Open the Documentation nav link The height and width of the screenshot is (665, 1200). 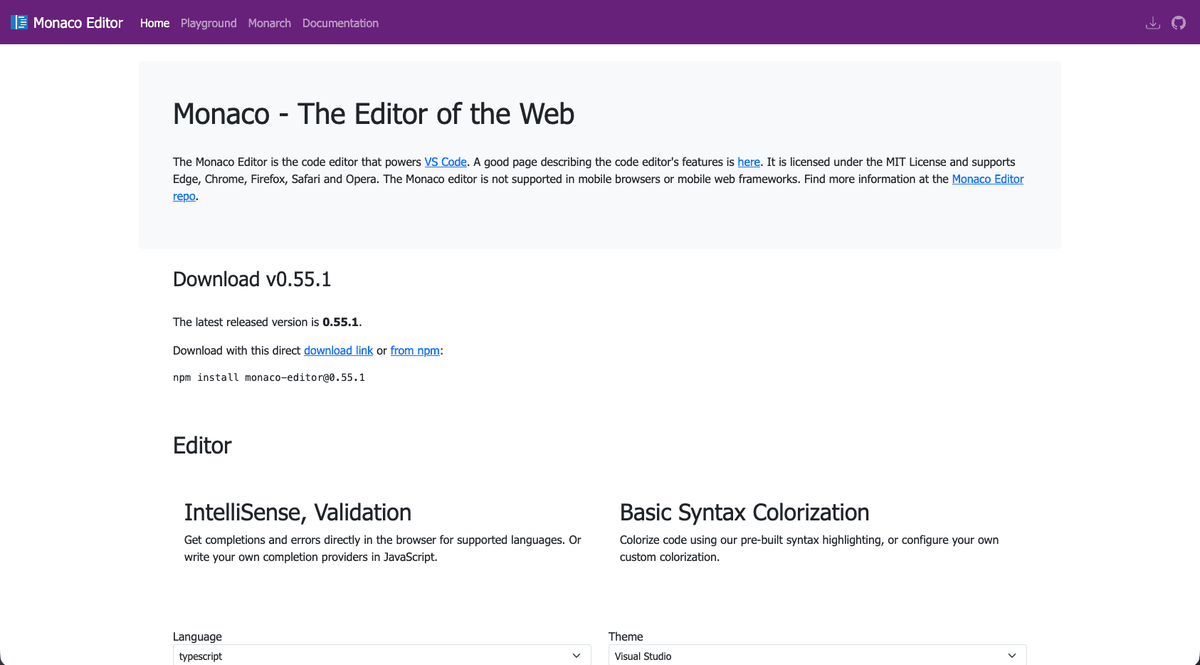340,23
